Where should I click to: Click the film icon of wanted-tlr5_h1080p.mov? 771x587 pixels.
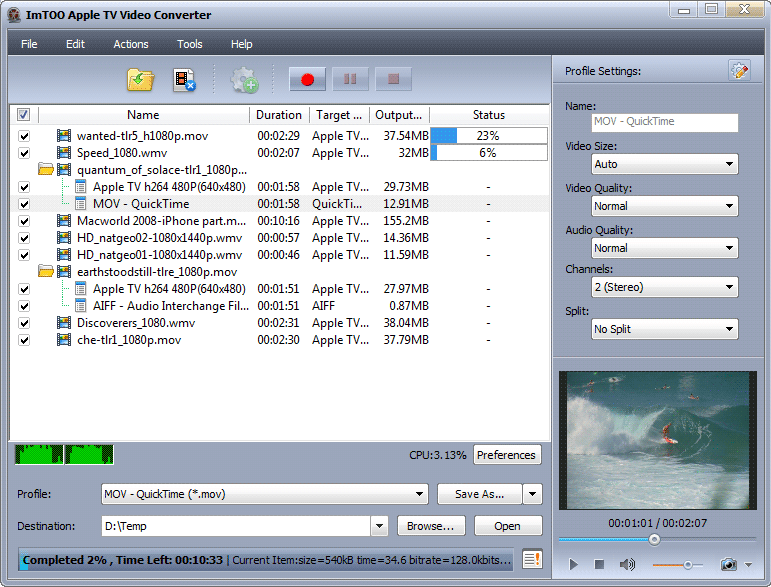[x=63, y=136]
